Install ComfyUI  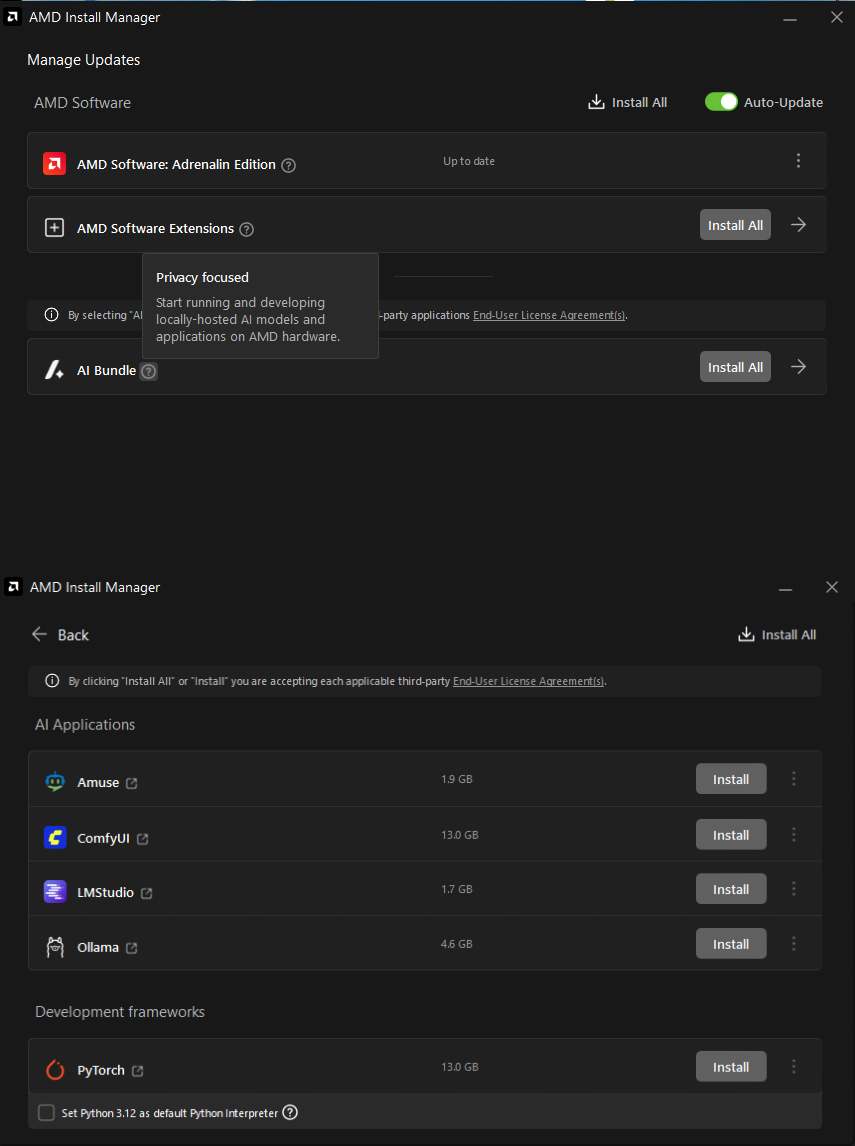pos(731,835)
